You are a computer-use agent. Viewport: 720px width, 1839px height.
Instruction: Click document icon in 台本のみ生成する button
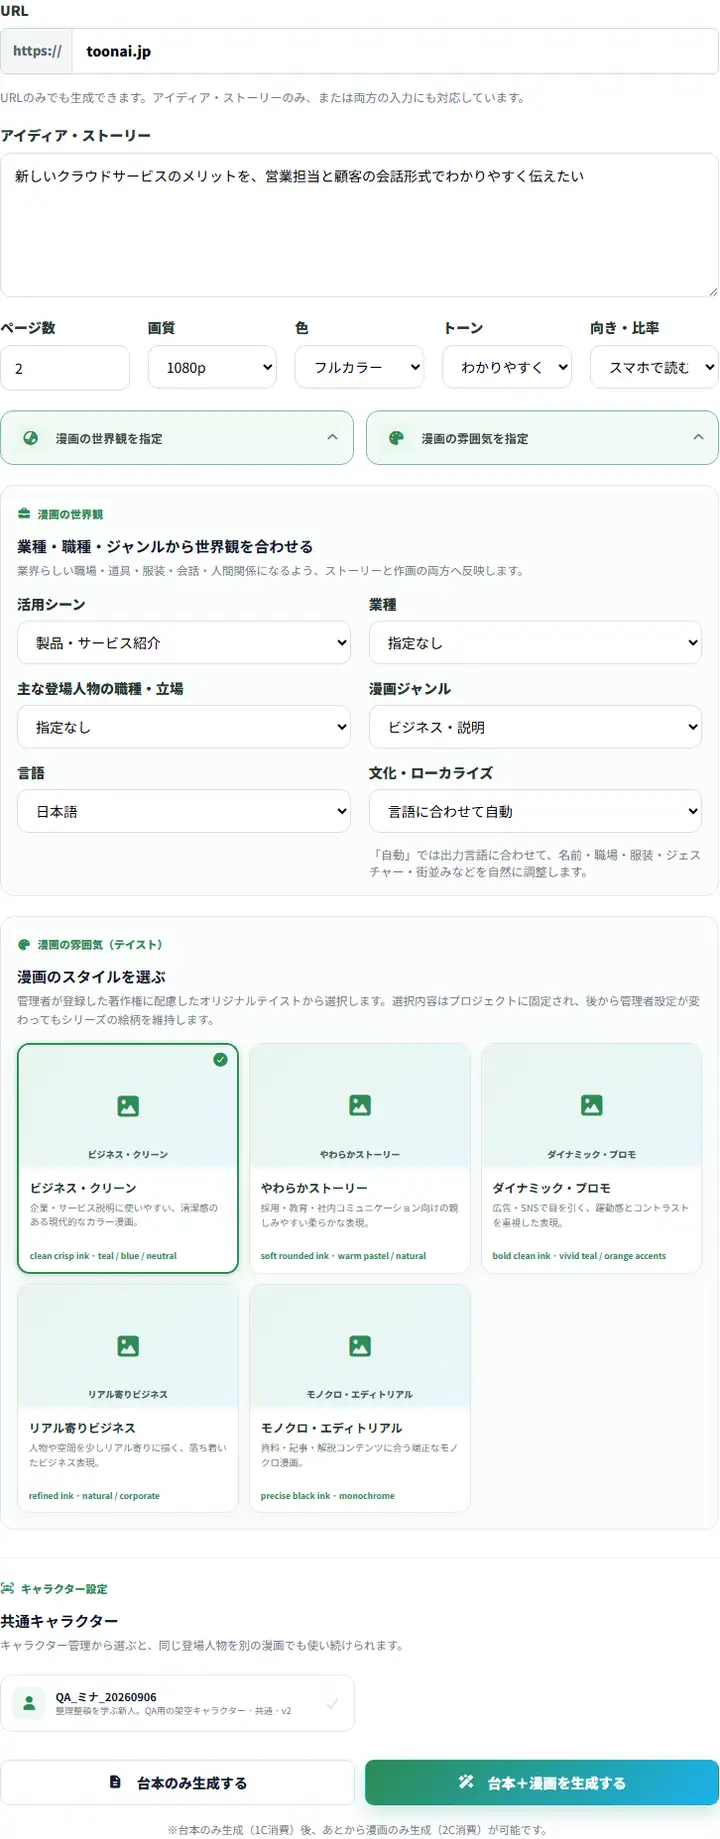pos(115,1782)
